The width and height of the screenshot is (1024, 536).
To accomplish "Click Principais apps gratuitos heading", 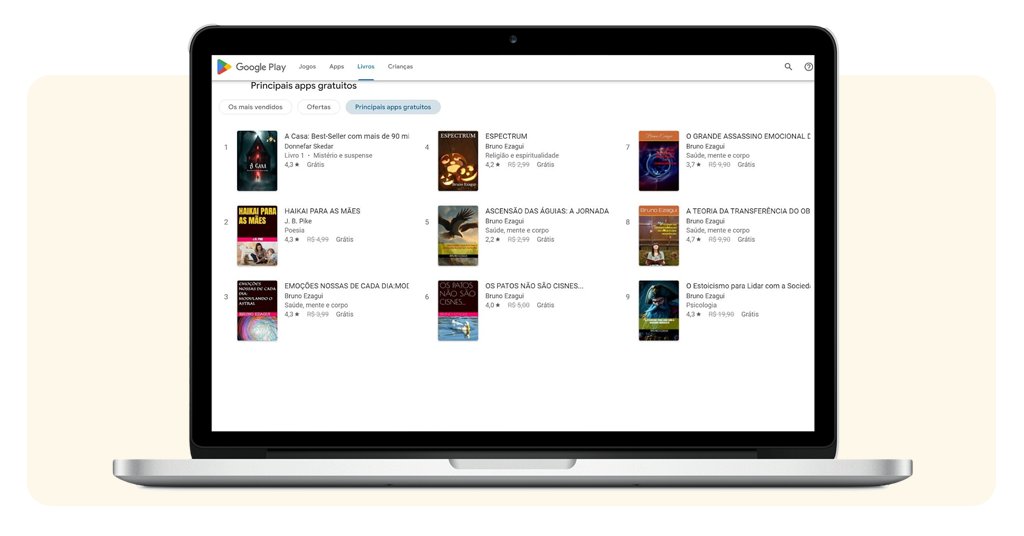I will pyautogui.click(x=304, y=86).
